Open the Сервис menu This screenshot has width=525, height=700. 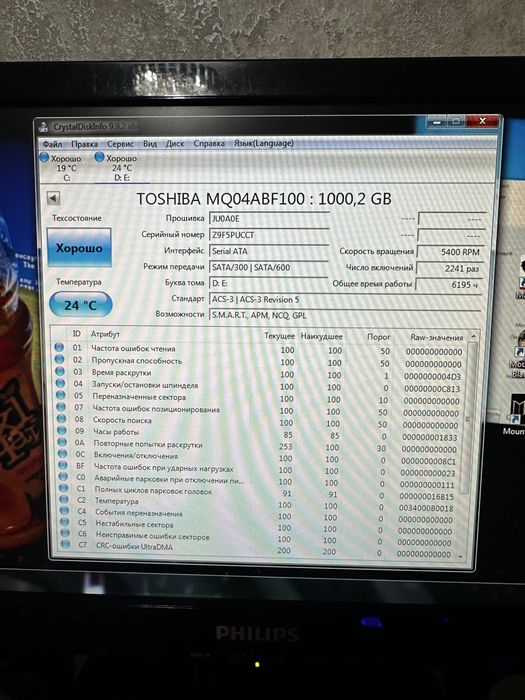coord(121,144)
